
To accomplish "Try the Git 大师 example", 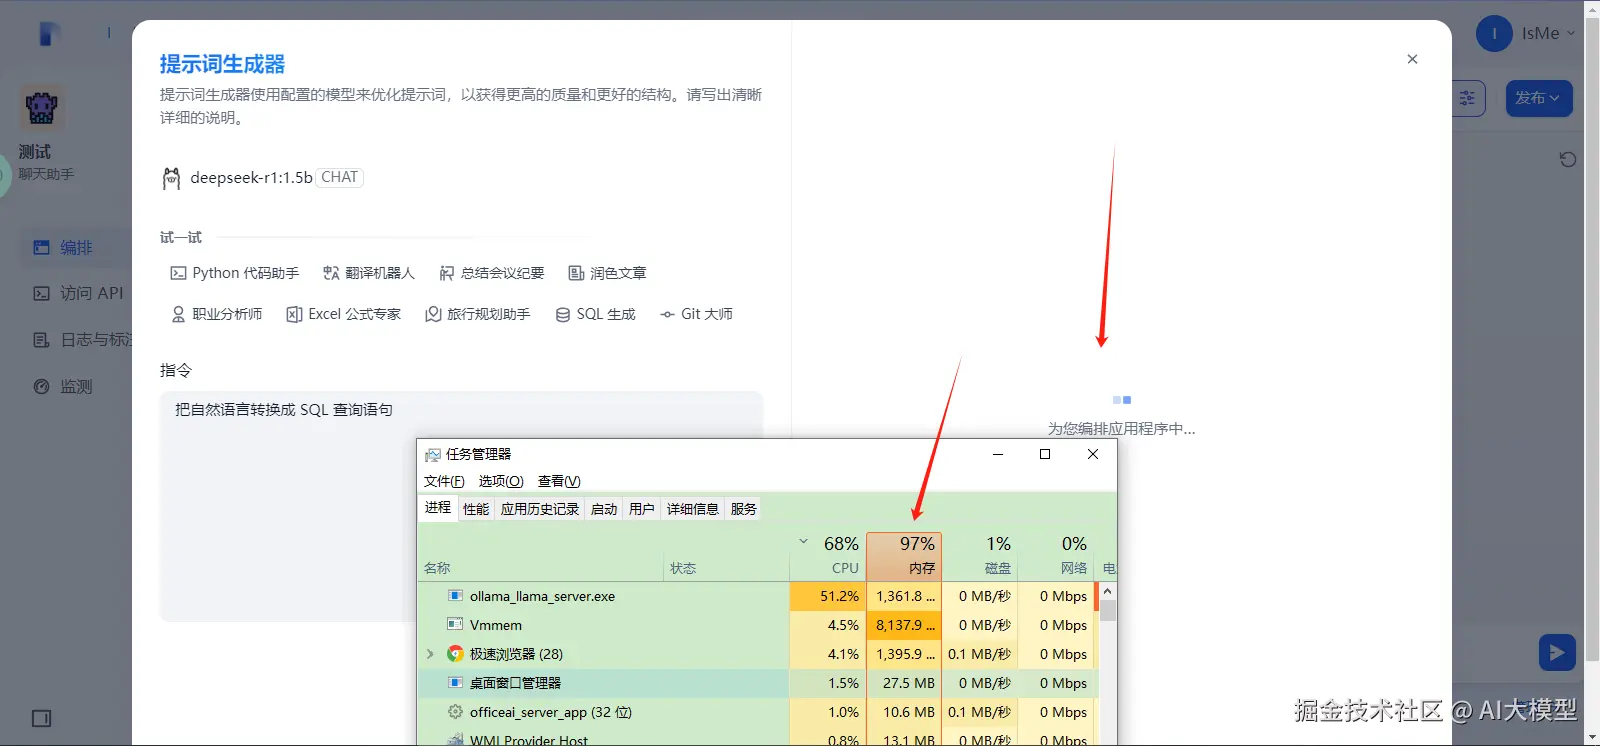I will click(x=697, y=314).
